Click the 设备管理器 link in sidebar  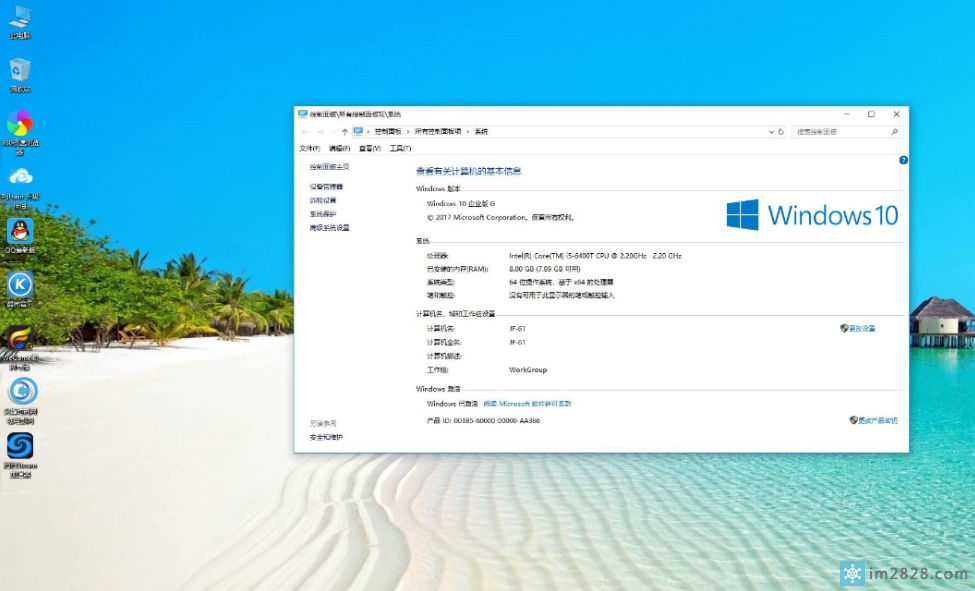[x=326, y=187]
